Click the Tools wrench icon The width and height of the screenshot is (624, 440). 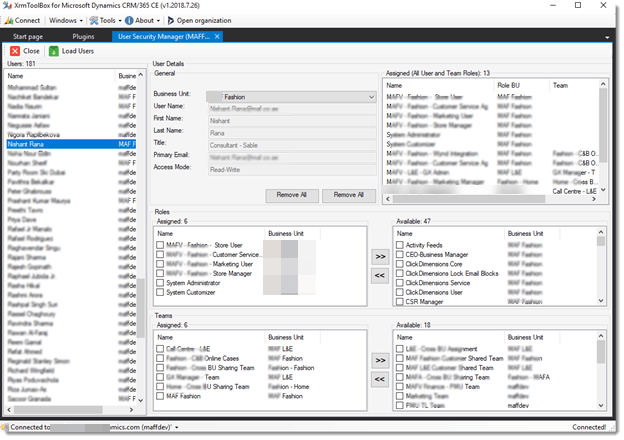94,20
